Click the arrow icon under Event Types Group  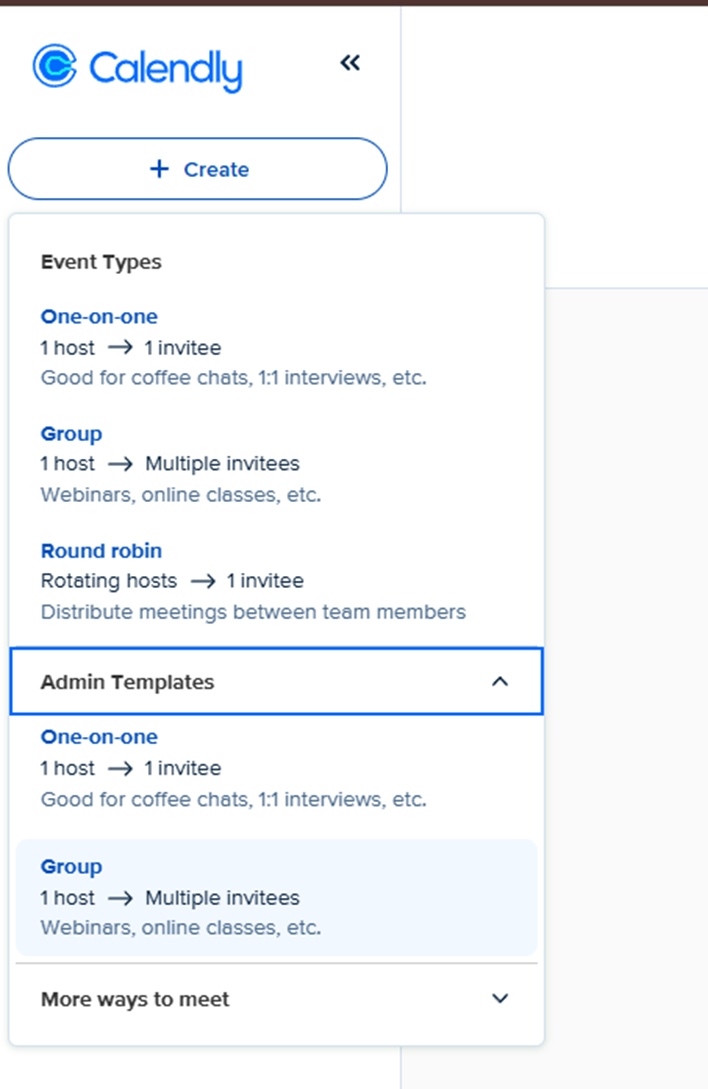(120, 464)
